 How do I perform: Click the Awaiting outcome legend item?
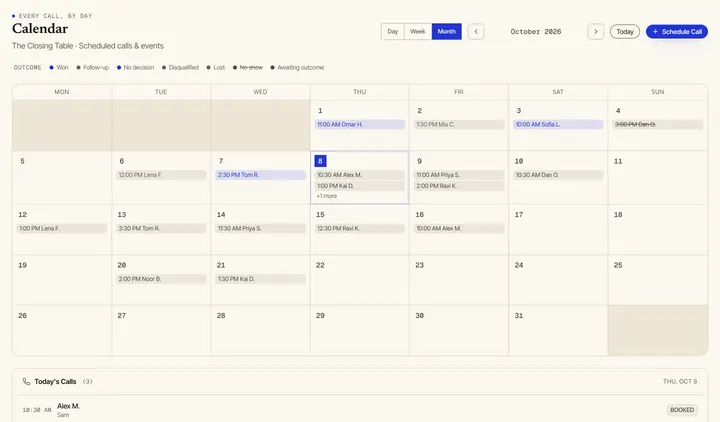pyautogui.click(x=297, y=68)
